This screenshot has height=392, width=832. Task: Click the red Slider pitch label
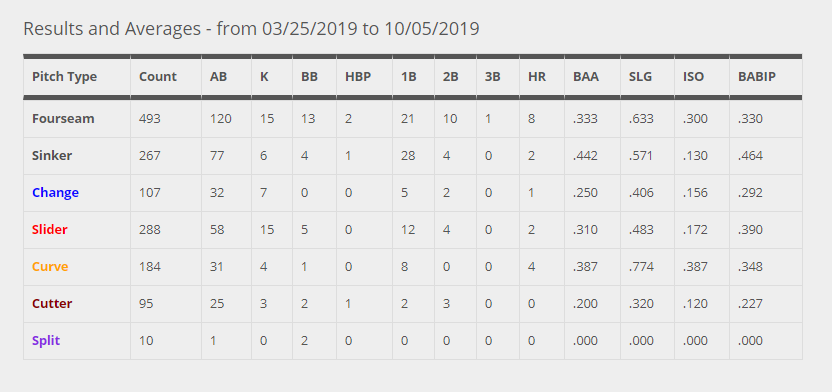[50, 230]
